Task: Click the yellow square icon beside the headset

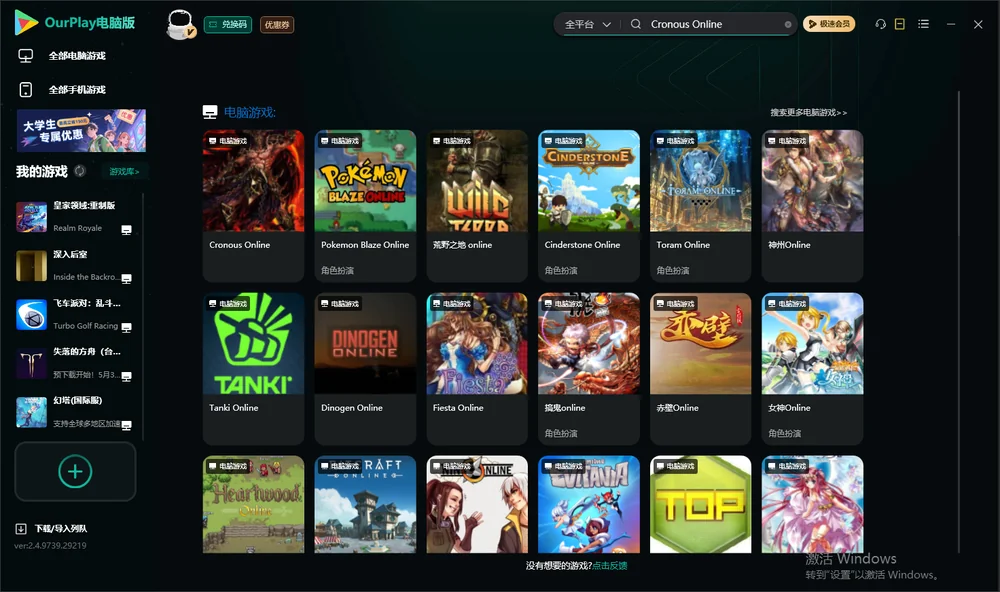Action: (900, 24)
